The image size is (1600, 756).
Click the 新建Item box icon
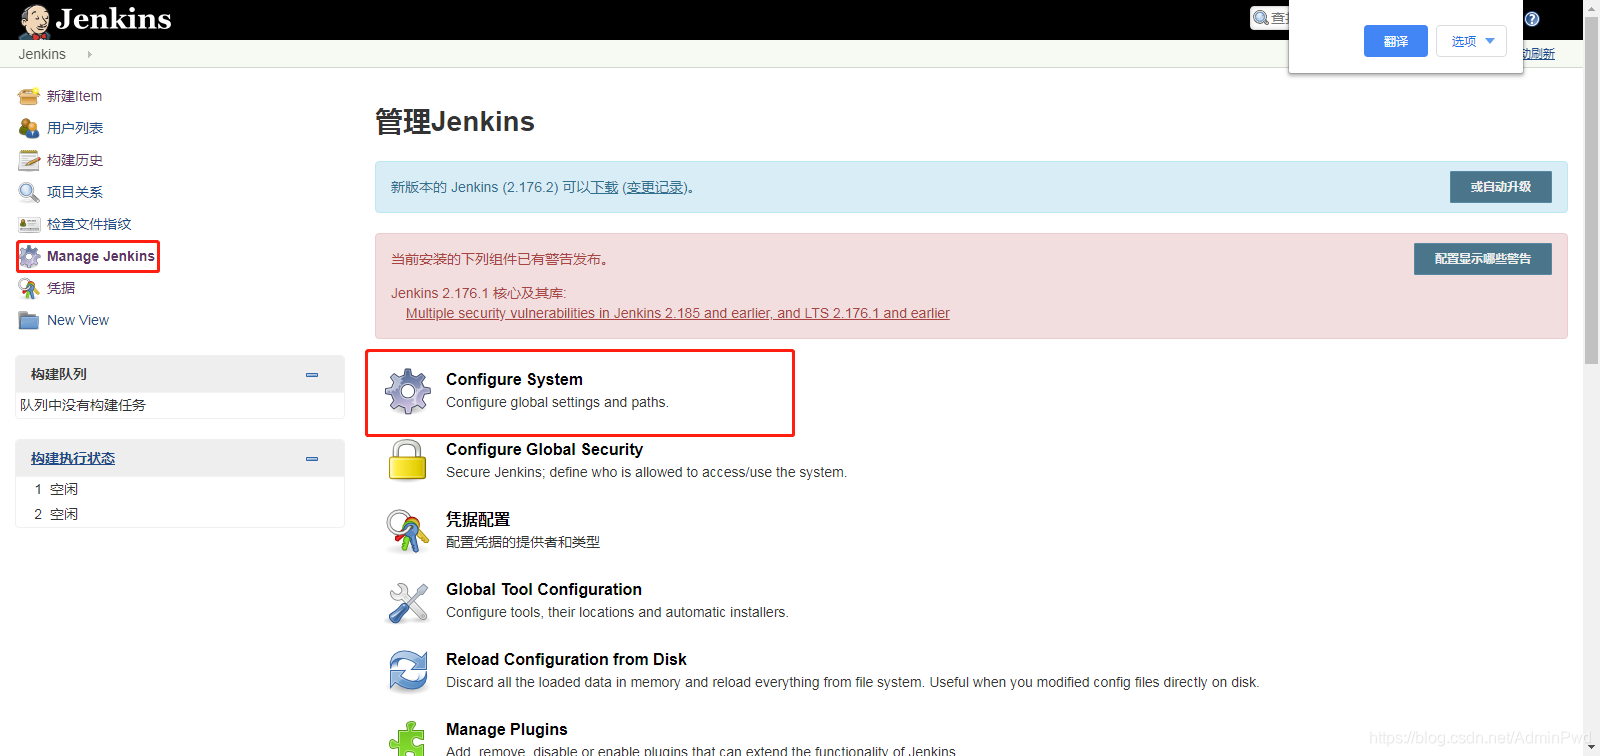point(29,96)
